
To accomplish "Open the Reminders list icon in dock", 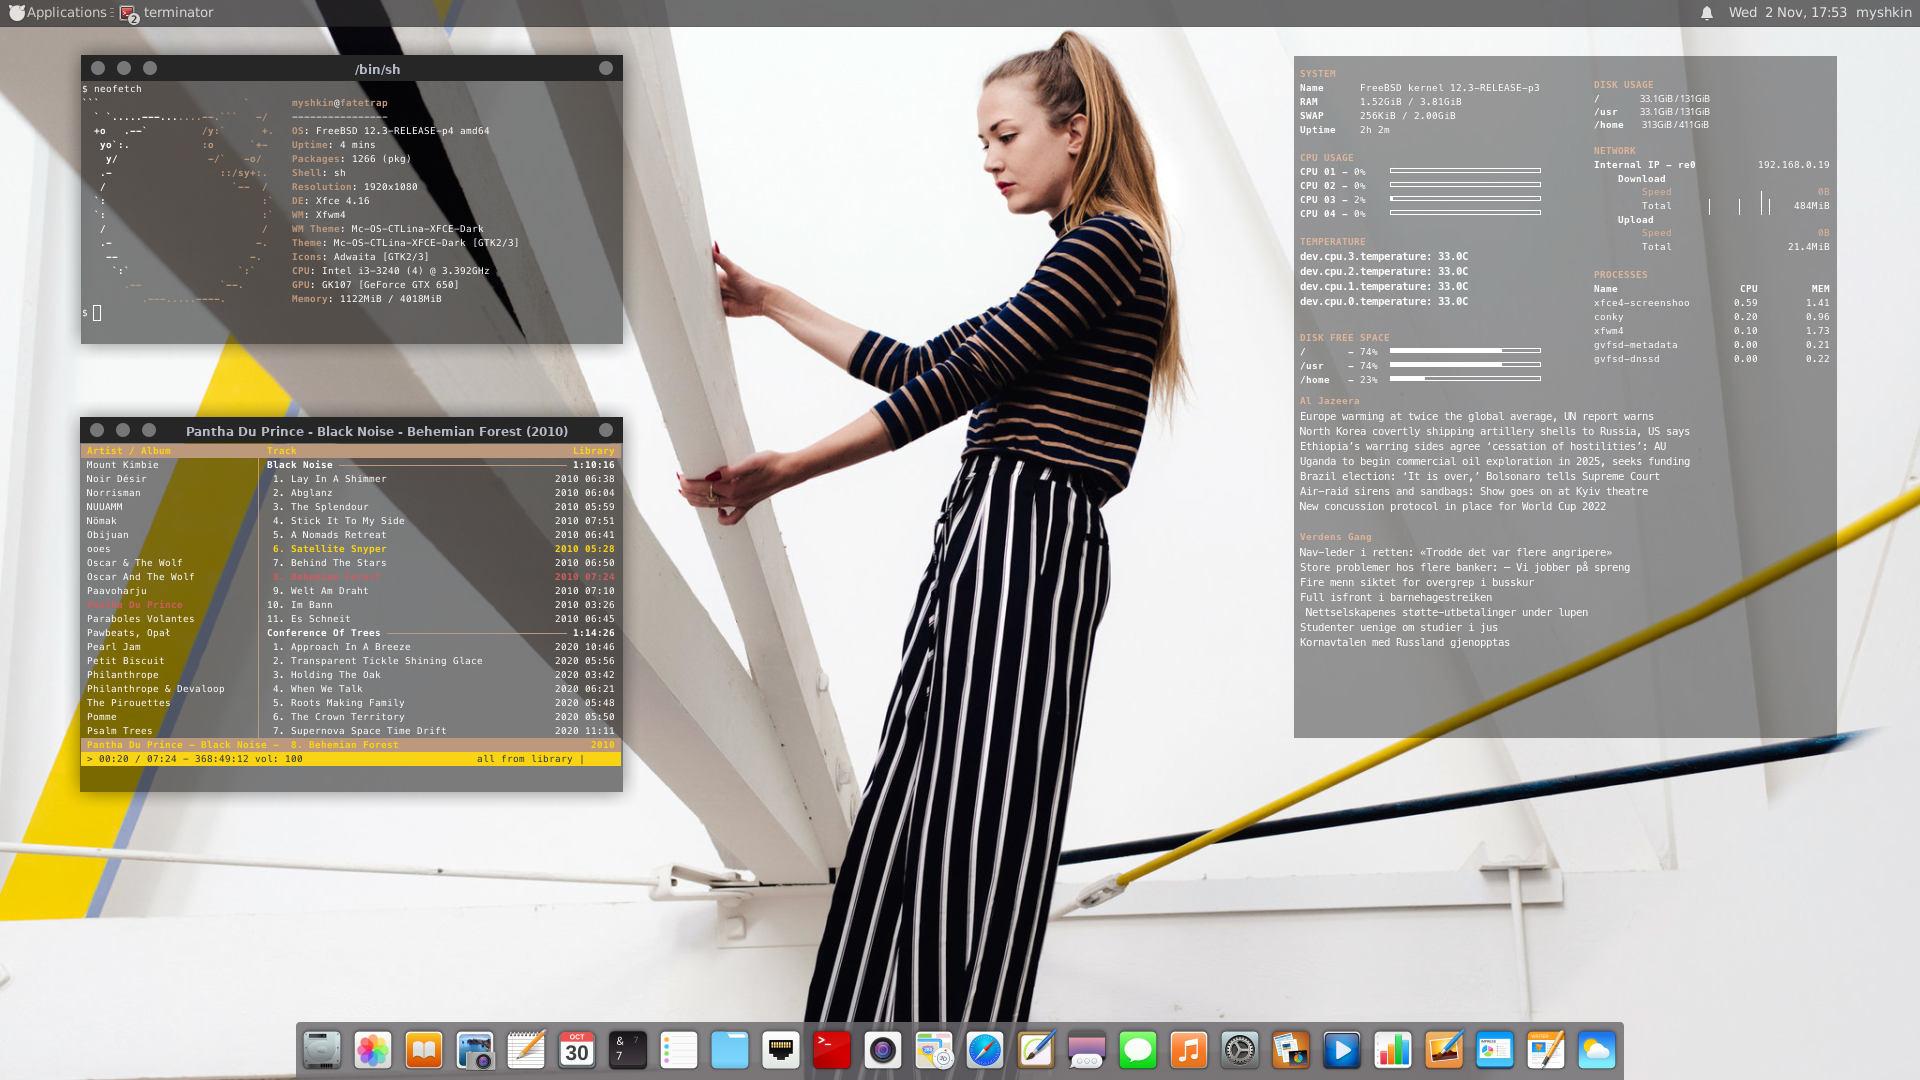I will pyautogui.click(x=679, y=1050).
